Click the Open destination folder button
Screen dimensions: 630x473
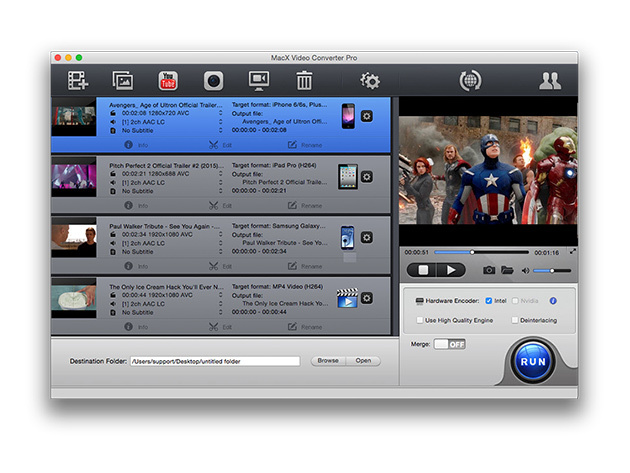[x=363, y=361]
